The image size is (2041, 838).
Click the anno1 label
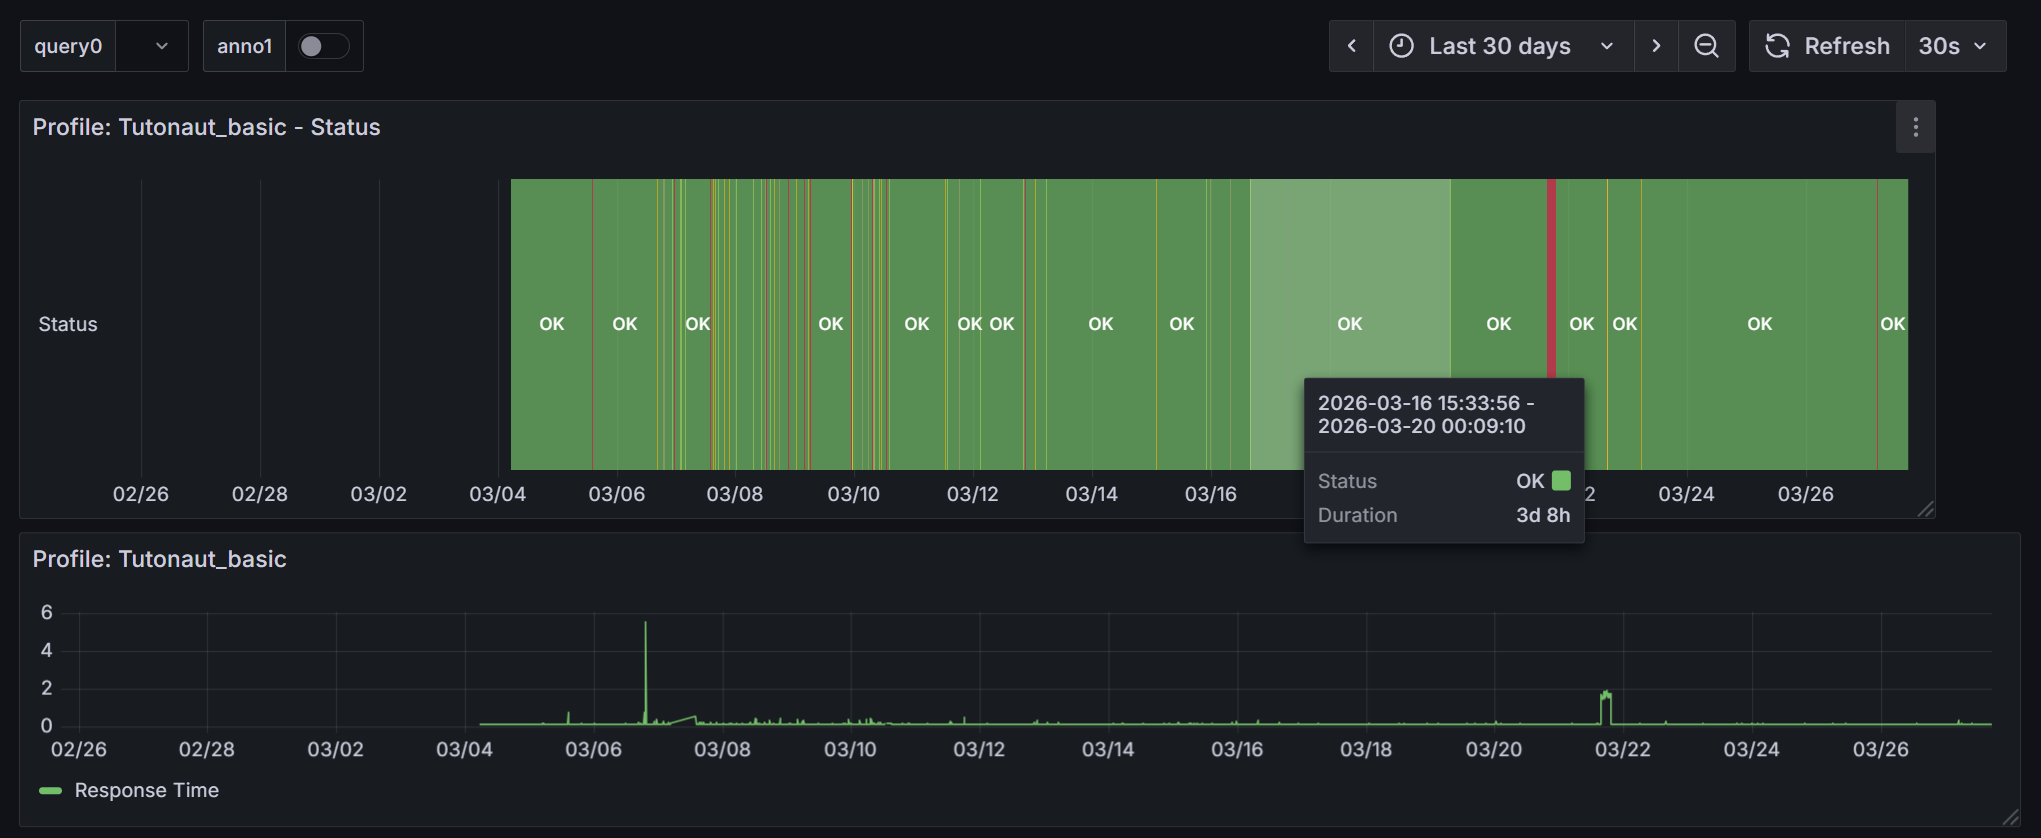[x=244, y=46]
